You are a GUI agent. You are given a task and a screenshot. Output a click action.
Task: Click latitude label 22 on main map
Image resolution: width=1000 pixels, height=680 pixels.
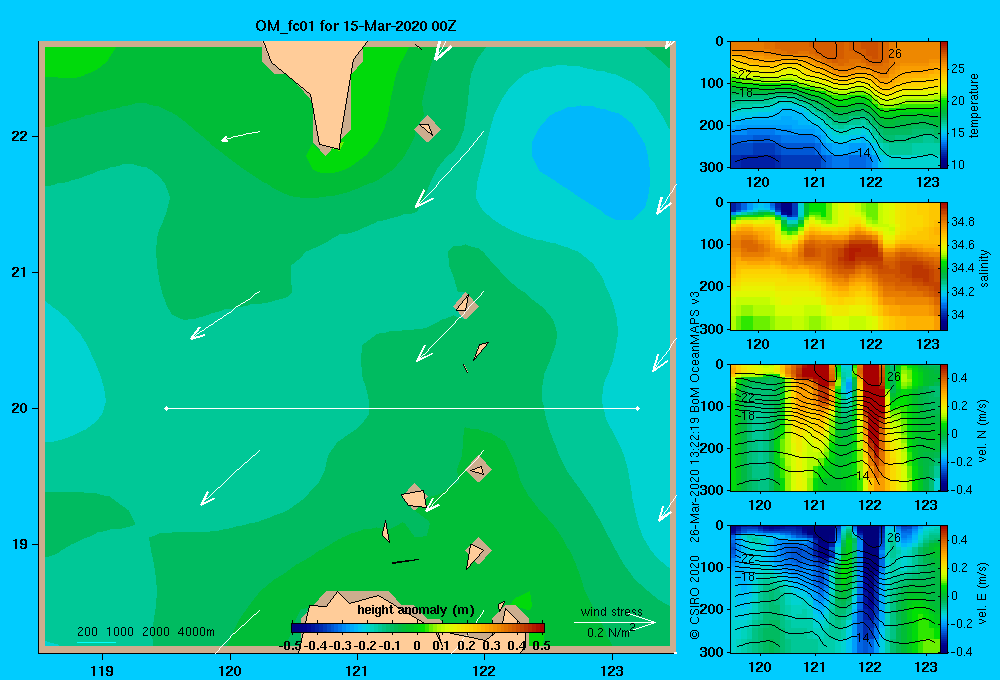20,137
